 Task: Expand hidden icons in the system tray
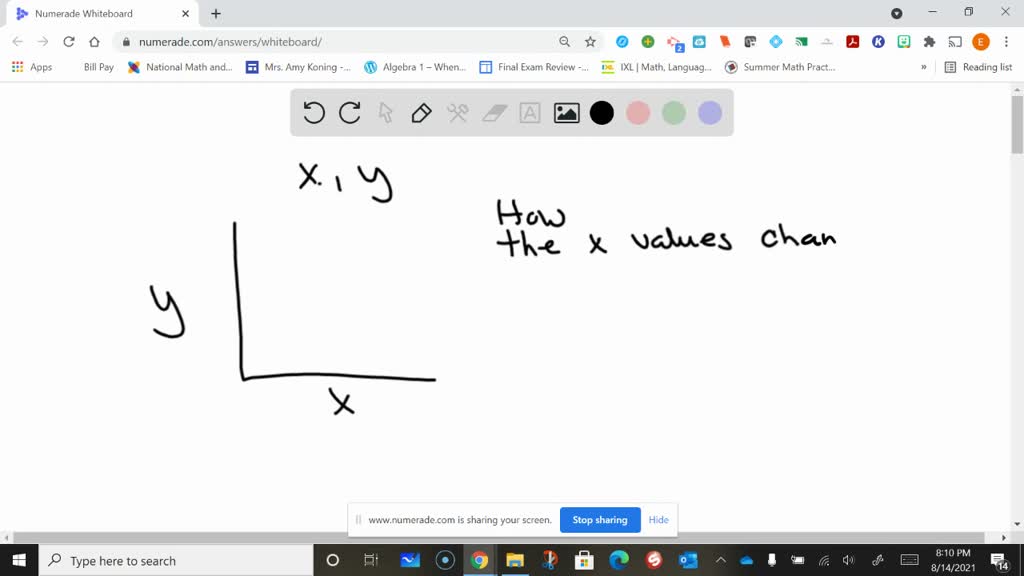pyautogui.click(x=720, y=560)
